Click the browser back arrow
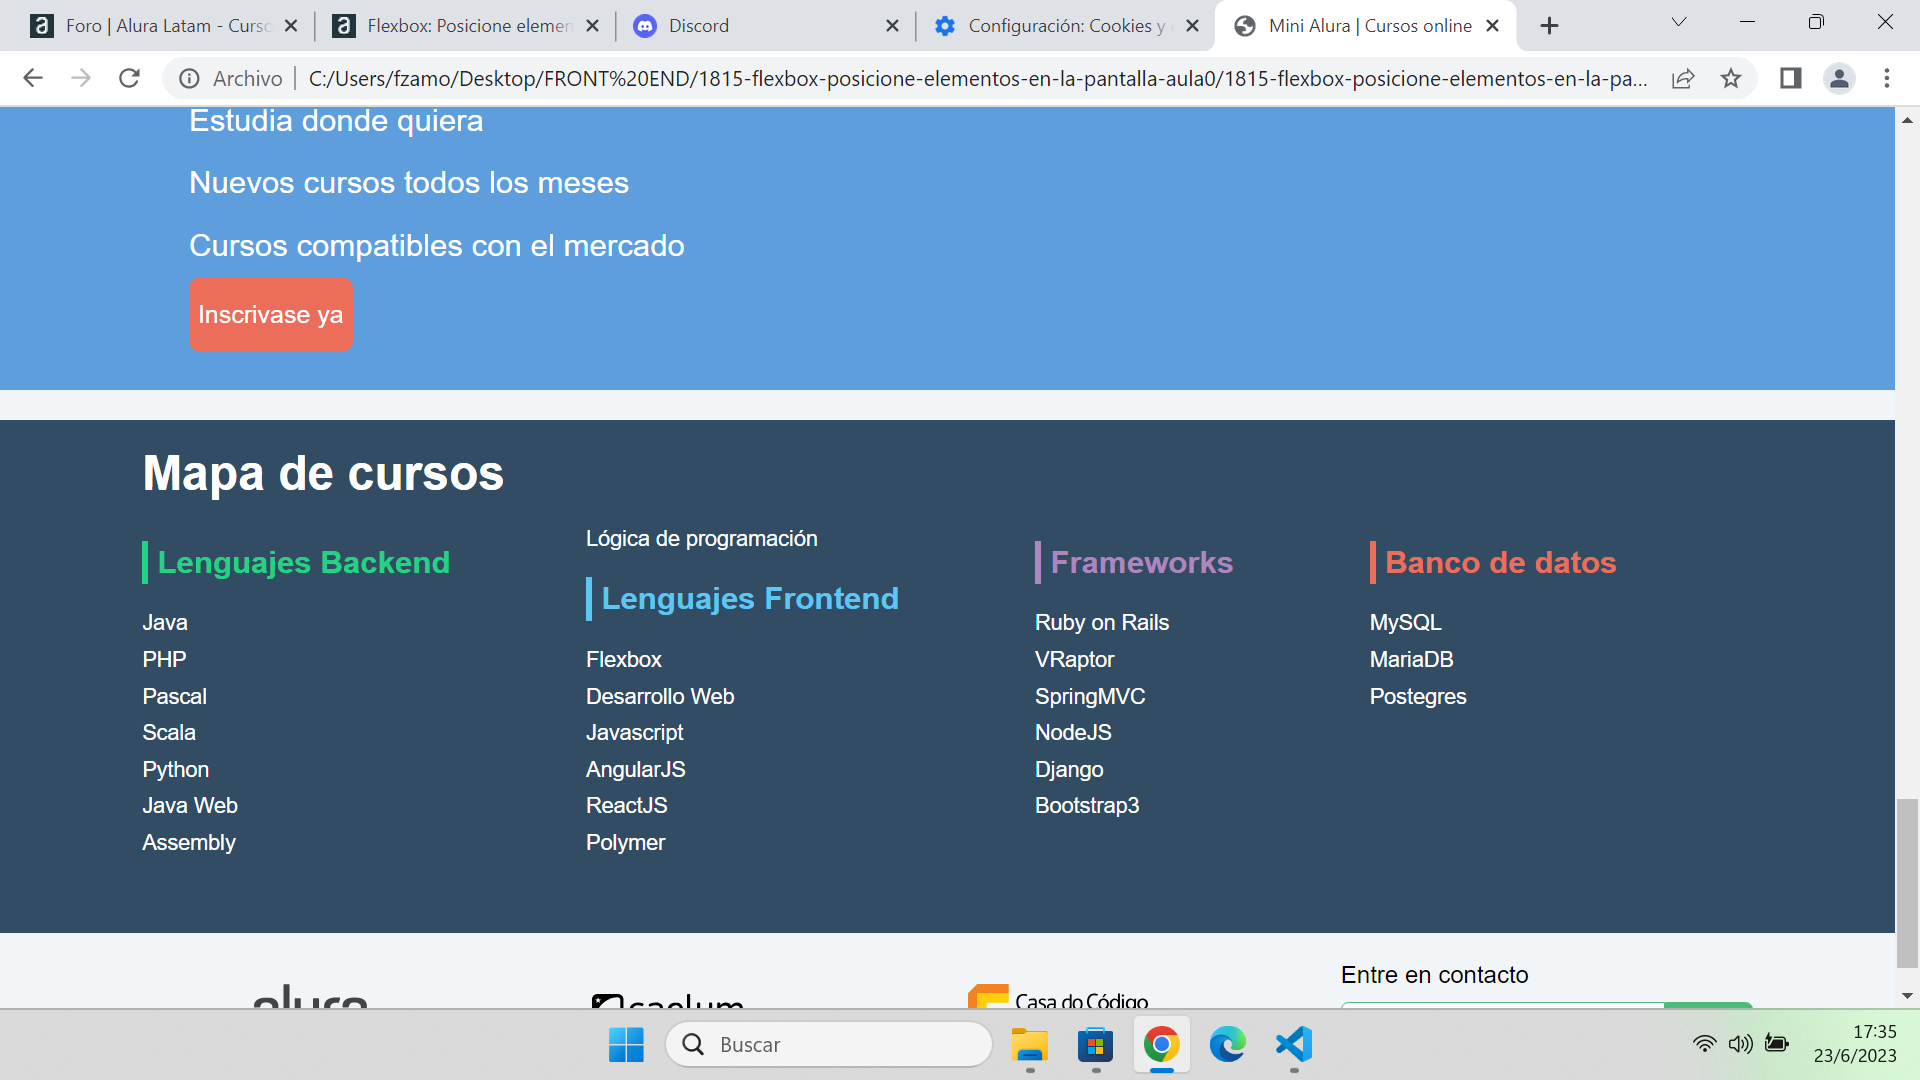The image size is (1920, 1080). [33, 78]
